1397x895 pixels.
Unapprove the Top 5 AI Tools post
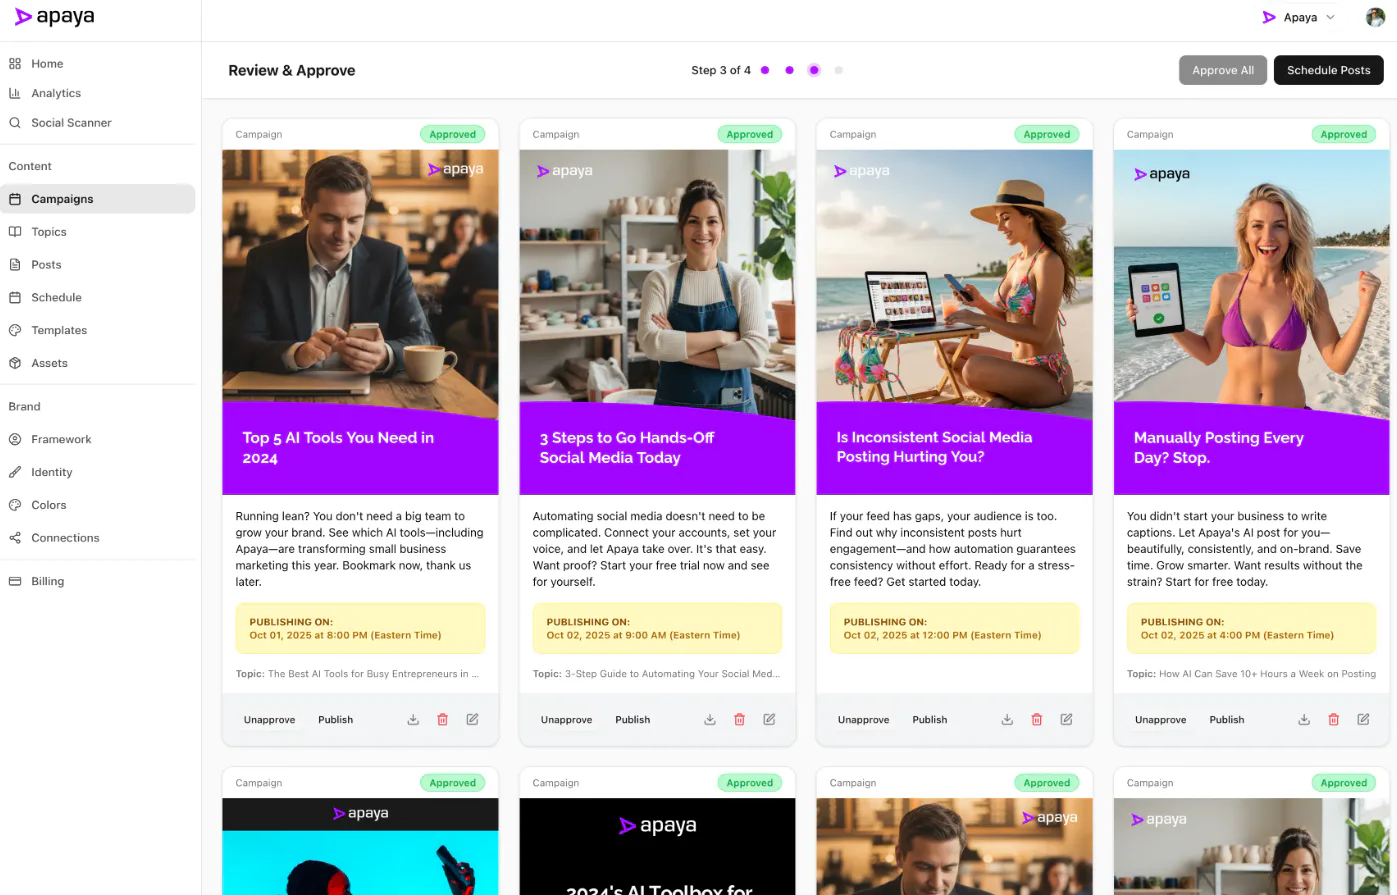click(x=270, y=720)
